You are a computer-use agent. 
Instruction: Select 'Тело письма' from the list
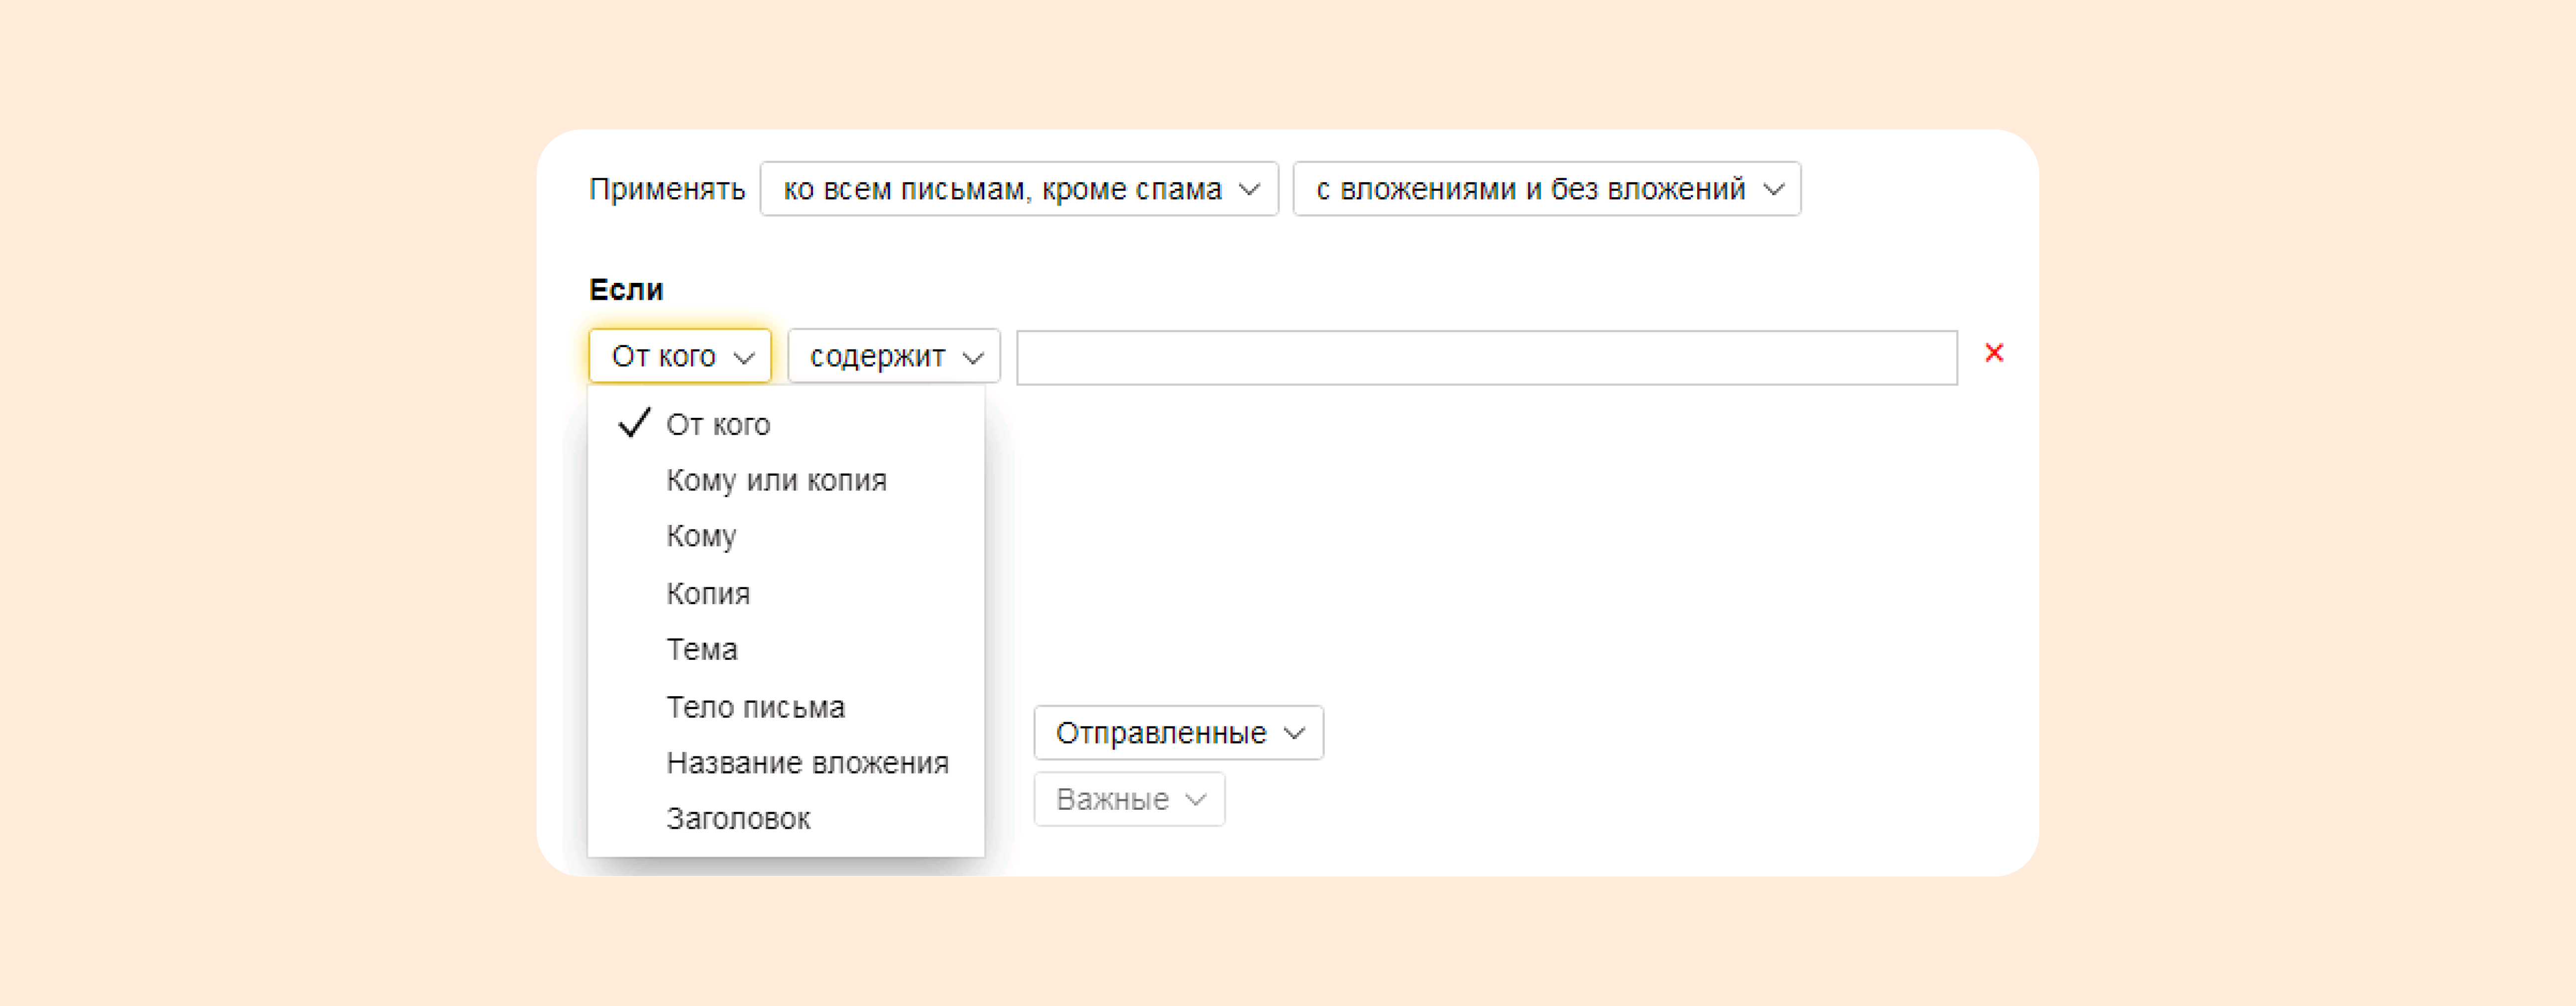pyautogui.click(x=786, y=706)
